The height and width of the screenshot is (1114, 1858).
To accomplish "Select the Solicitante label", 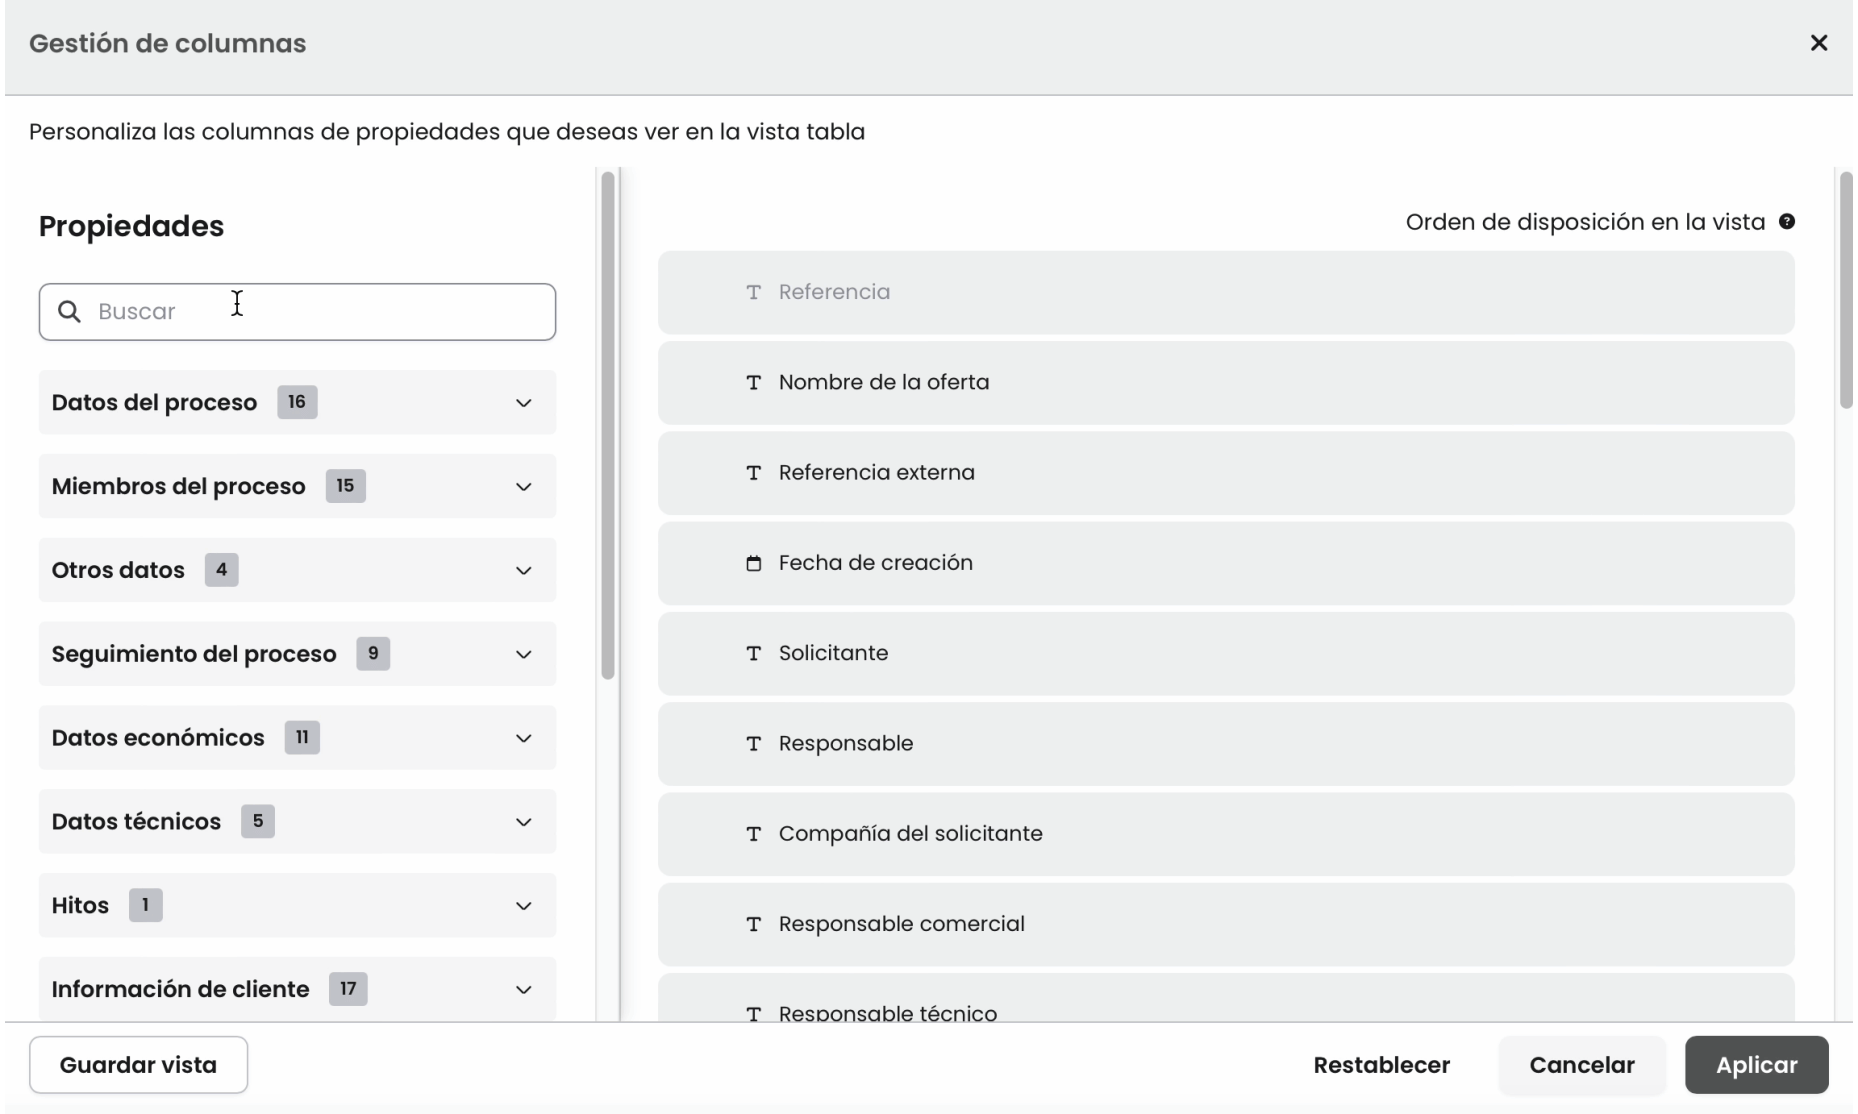I will click(834, 653).
